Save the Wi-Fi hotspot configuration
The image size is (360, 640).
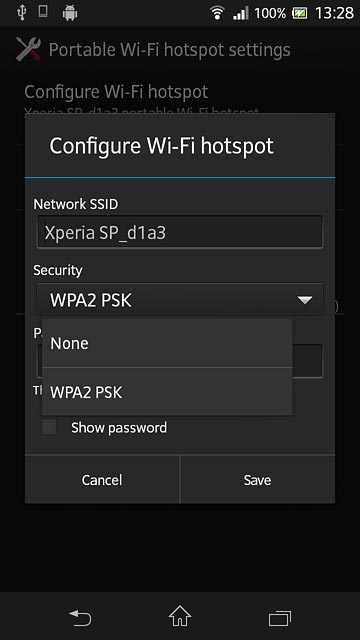click(x=257, y=480)
